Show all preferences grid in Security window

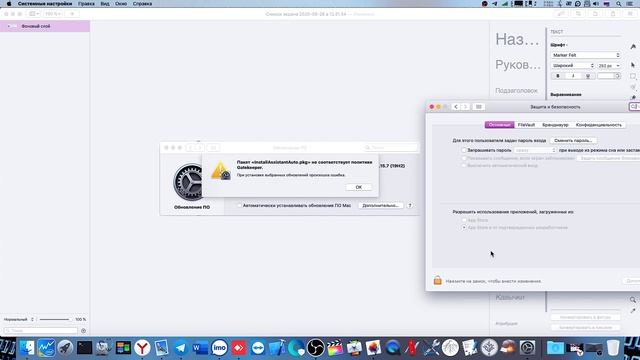pos(478,107)
